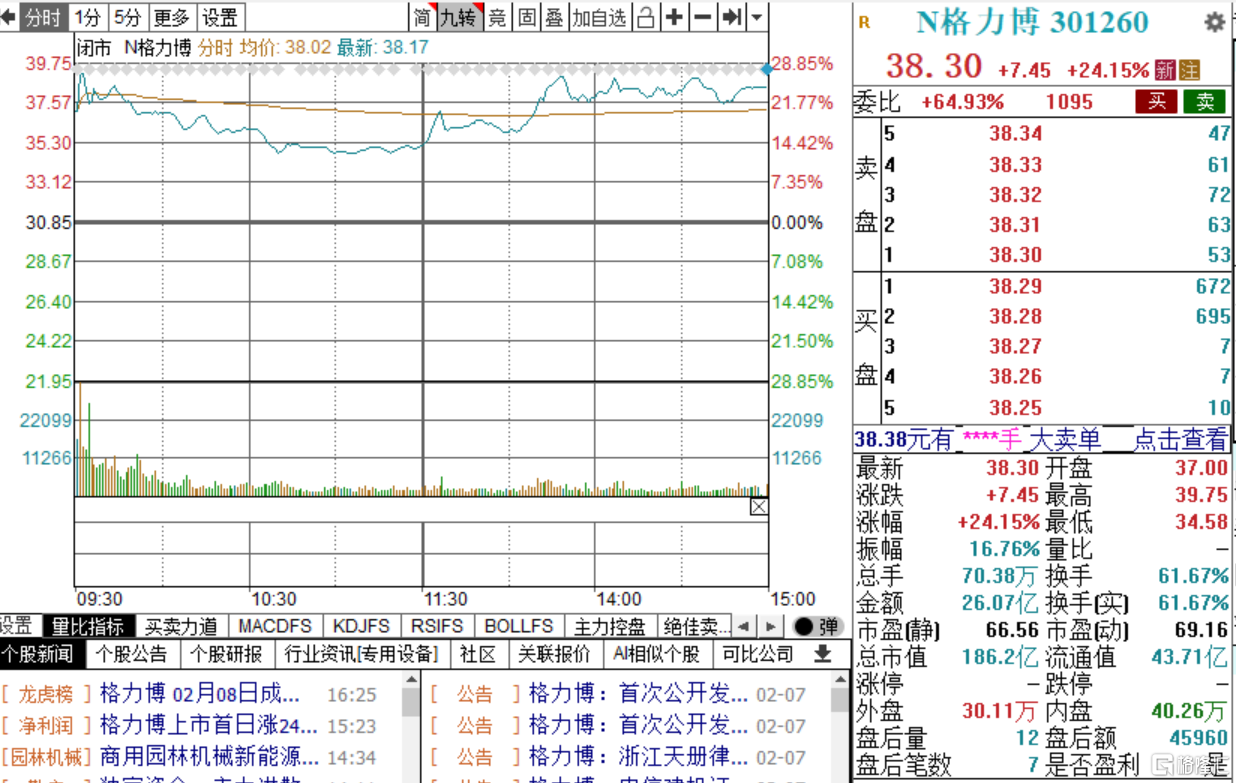Add stock via 加自选 button

pos(600,17)
